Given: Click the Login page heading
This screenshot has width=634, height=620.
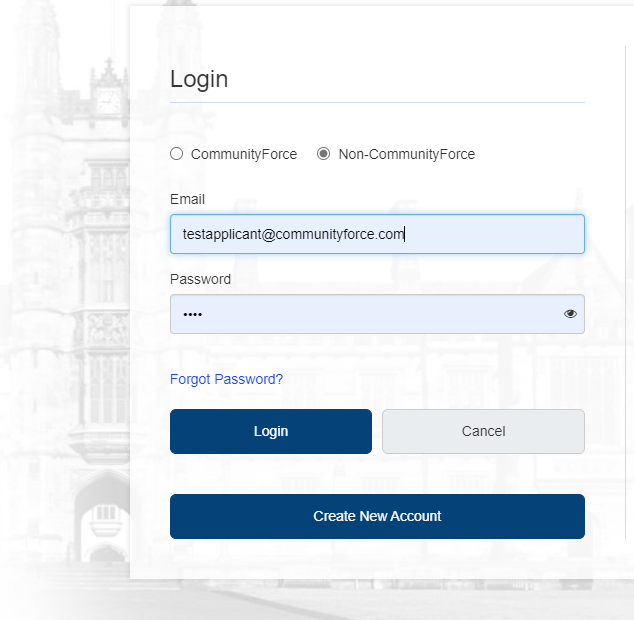Looking at the screenshot, I should (199, 79).
